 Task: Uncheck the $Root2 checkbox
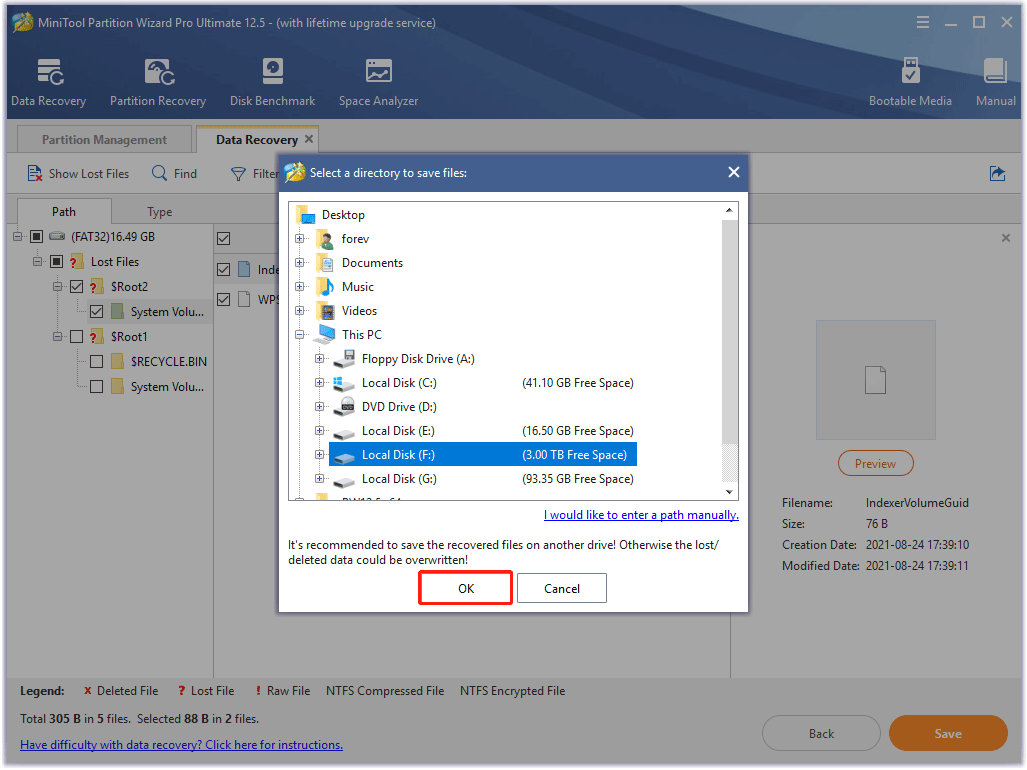pyautogui.click(x=77, y=287)
